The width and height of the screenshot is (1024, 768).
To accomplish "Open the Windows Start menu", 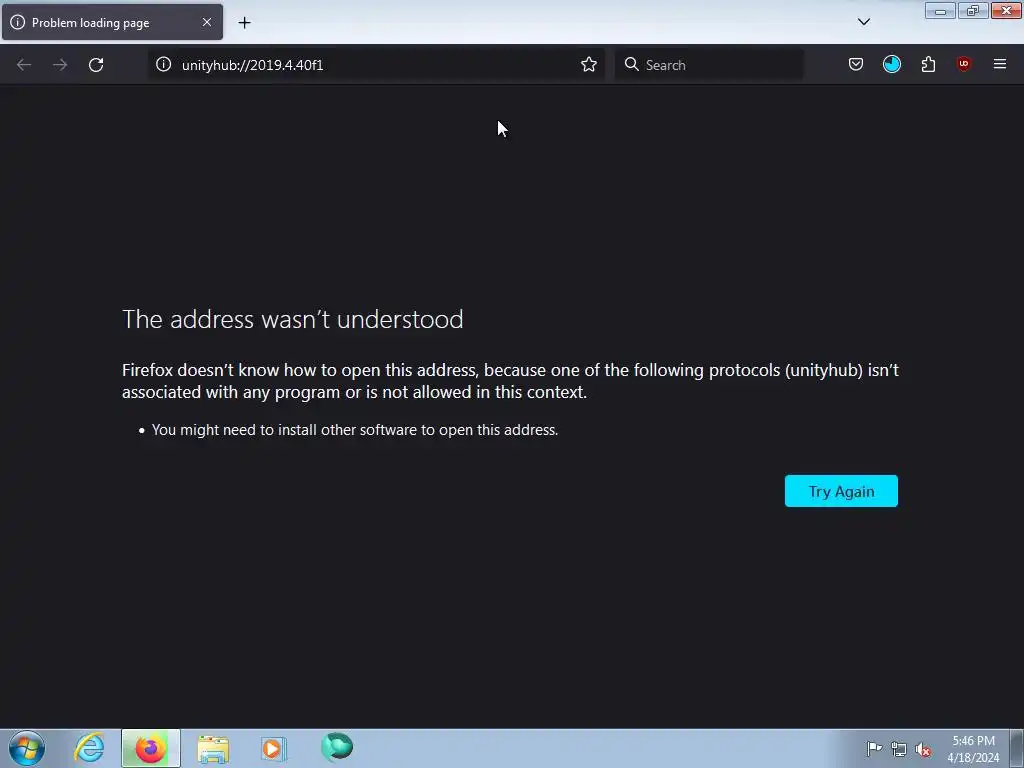I will click(x=27, y=748).
